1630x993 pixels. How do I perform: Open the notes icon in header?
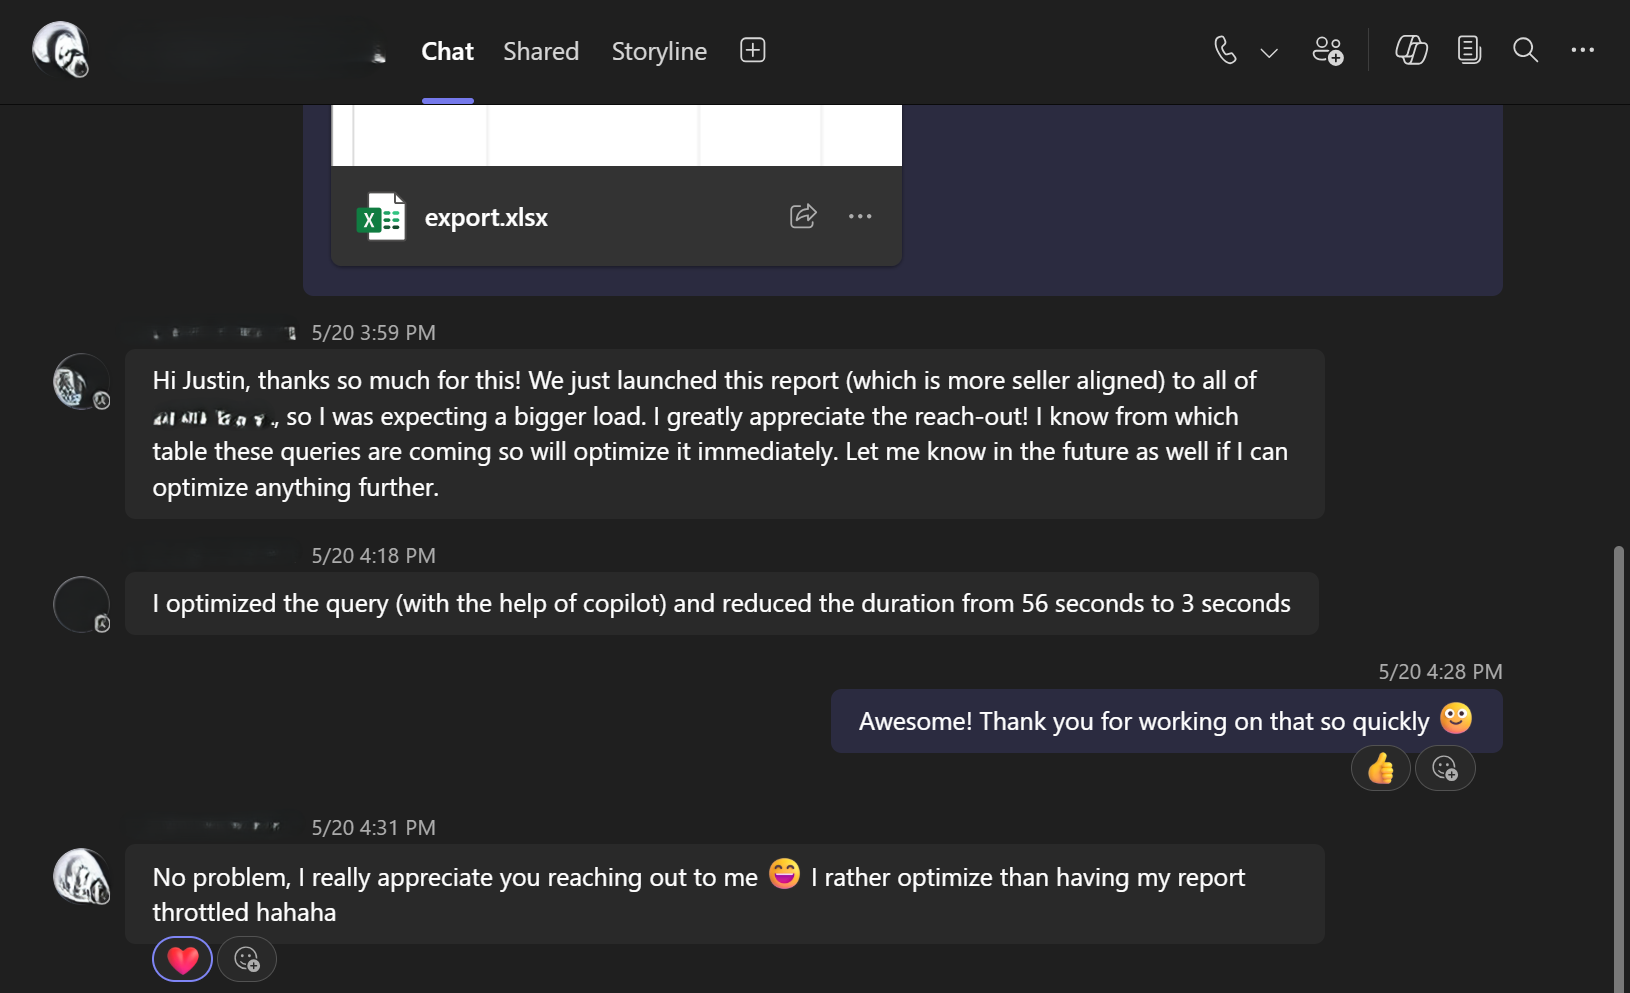coord(1469,50)
